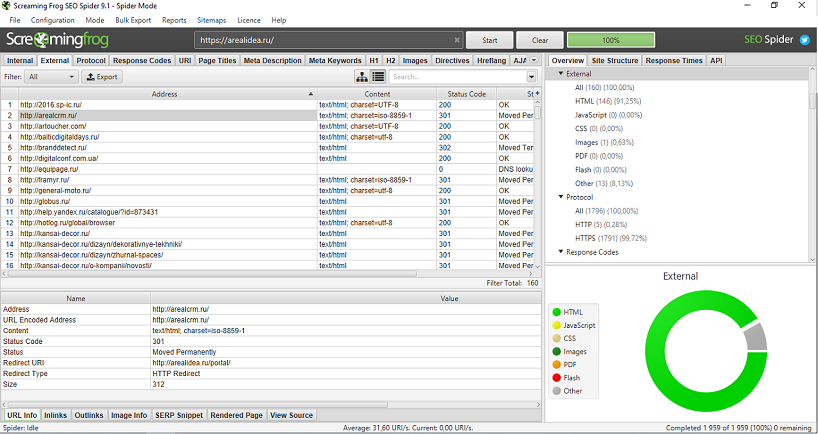Viewport: 818px width, 434px height.
Task: Open the Help menu
Action: coord(279,20)
